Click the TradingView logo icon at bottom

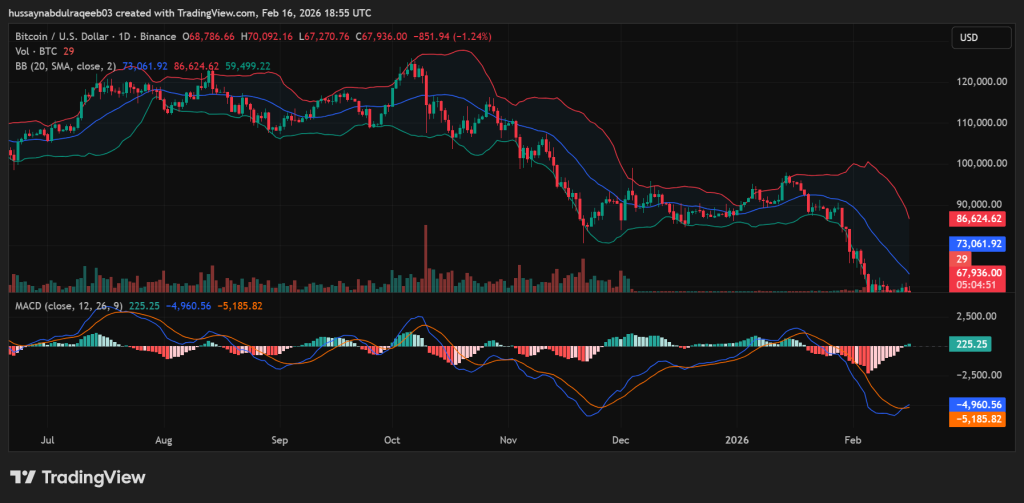pos(23,478)
